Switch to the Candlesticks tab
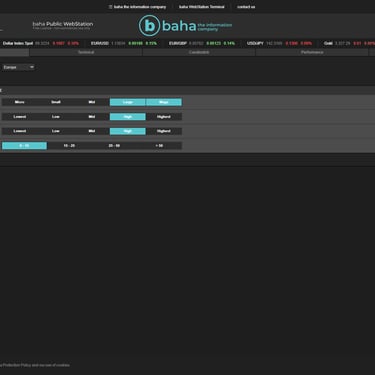 click(x=199, y=52)
